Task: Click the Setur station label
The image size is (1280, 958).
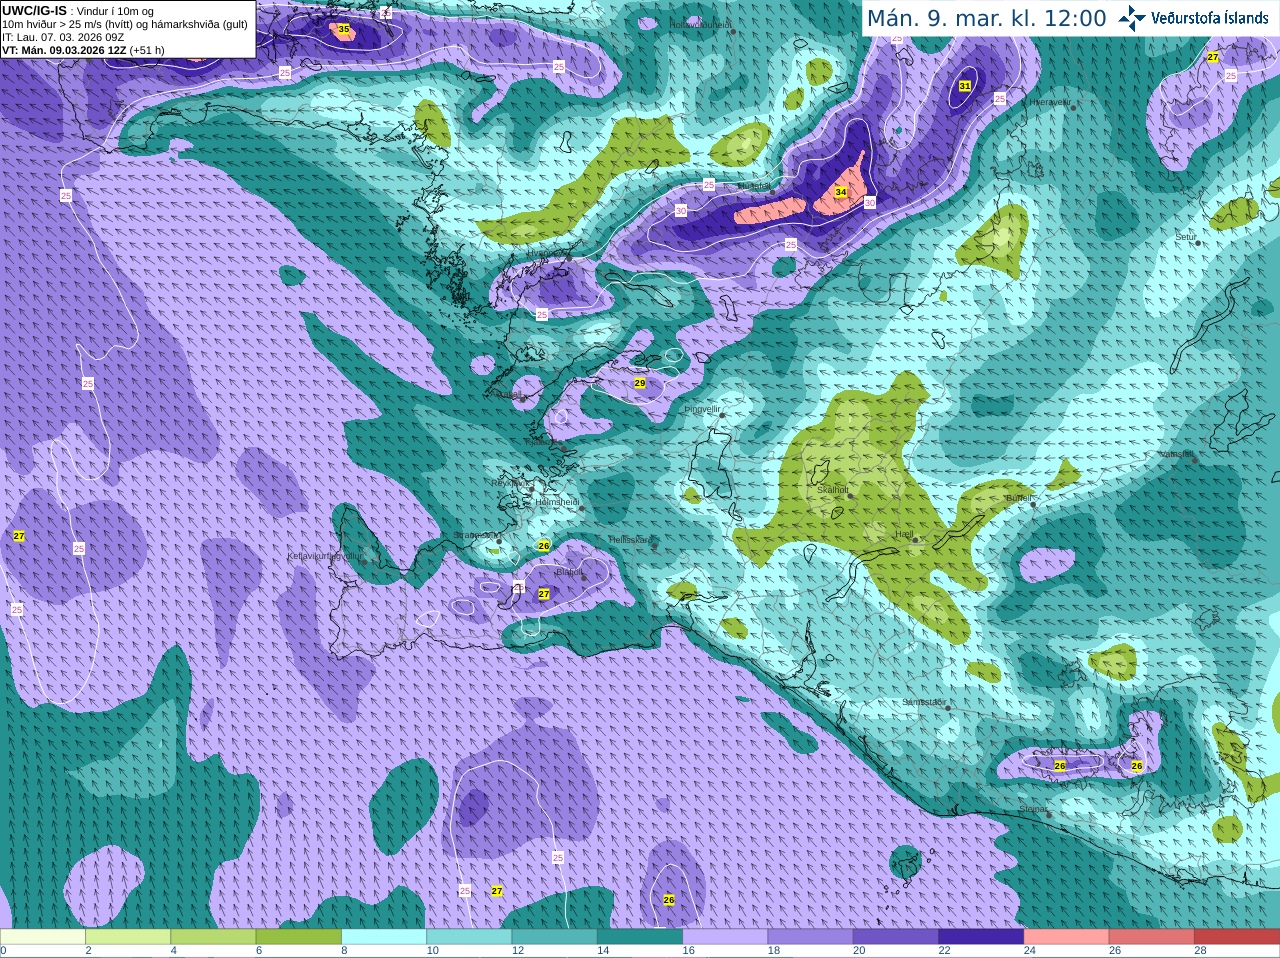Action: (1185, 237)
